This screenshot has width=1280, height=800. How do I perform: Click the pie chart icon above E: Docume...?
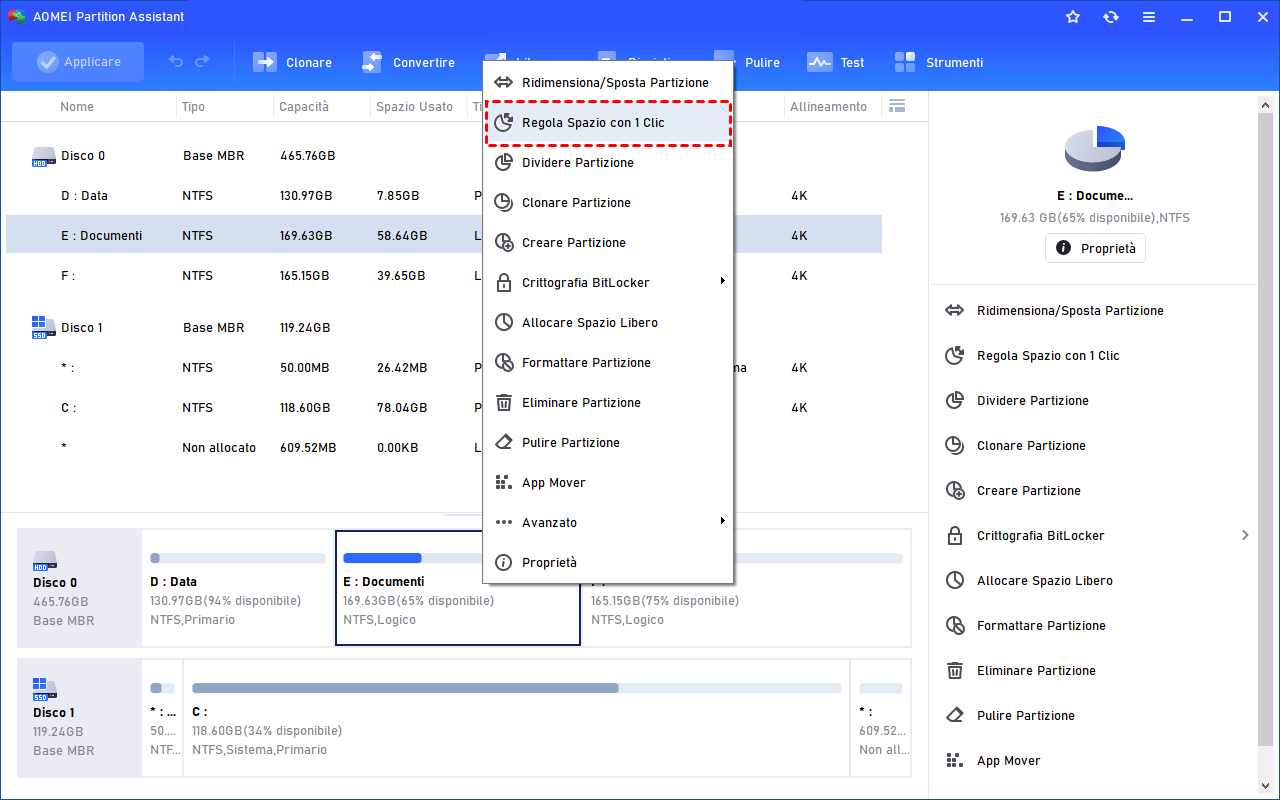[1095, 149]
